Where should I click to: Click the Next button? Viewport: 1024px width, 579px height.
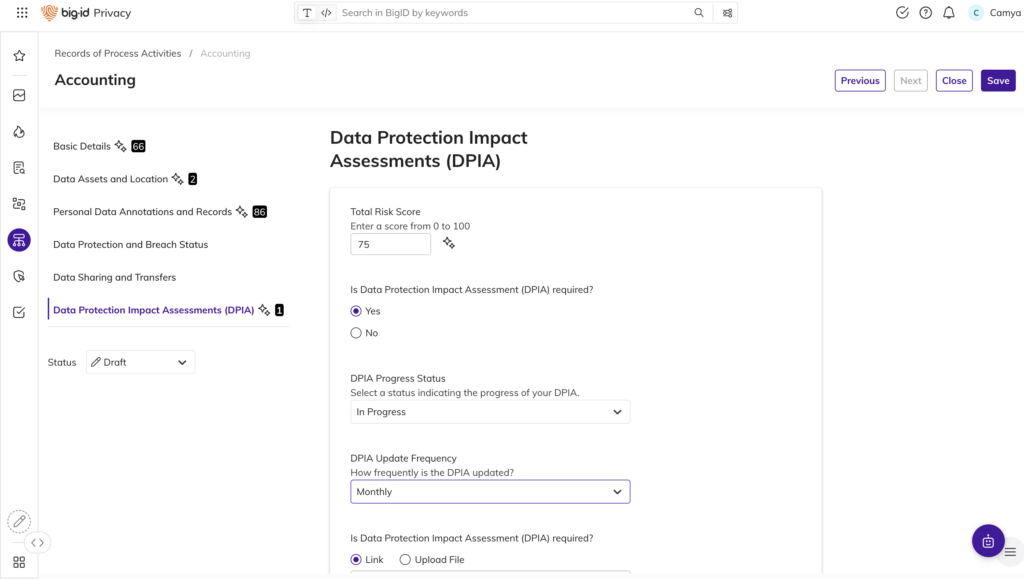pyautogui.click(x=910, y=80)
